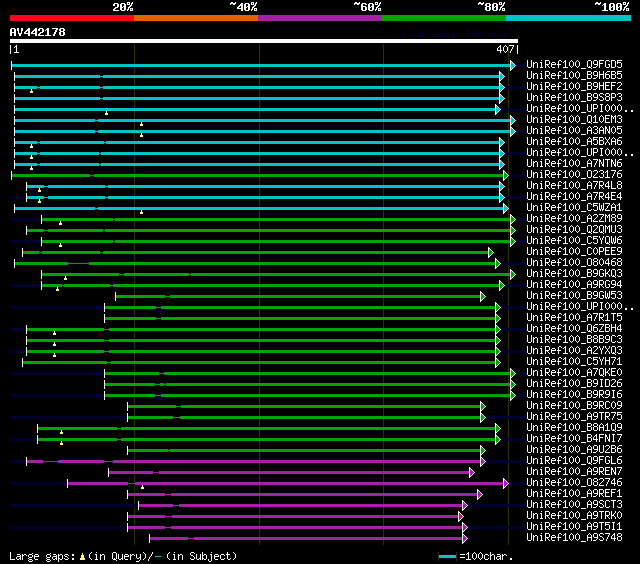This screenshot has width=640, height=564.
Task: Click the white AV442178 query sequence bar
Action: click(x=264, y=41)
